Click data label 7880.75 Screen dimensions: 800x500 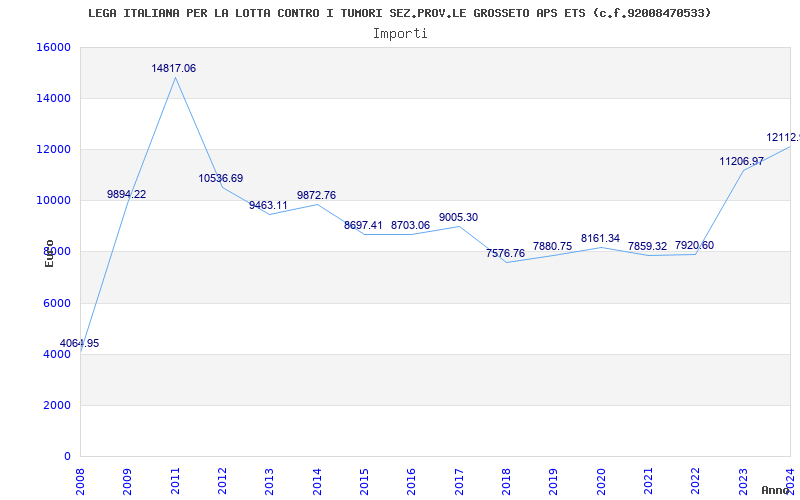click(553, 246)
